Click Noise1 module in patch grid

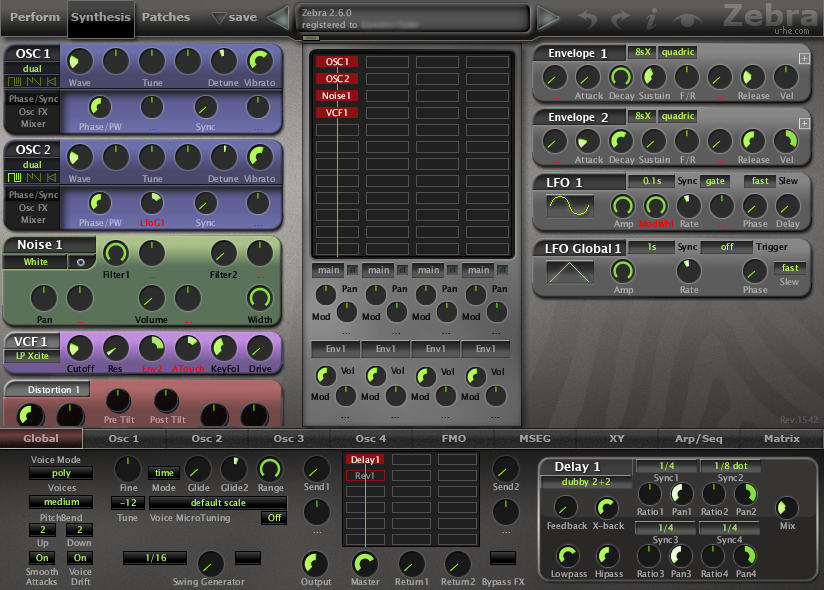point(336,96)
